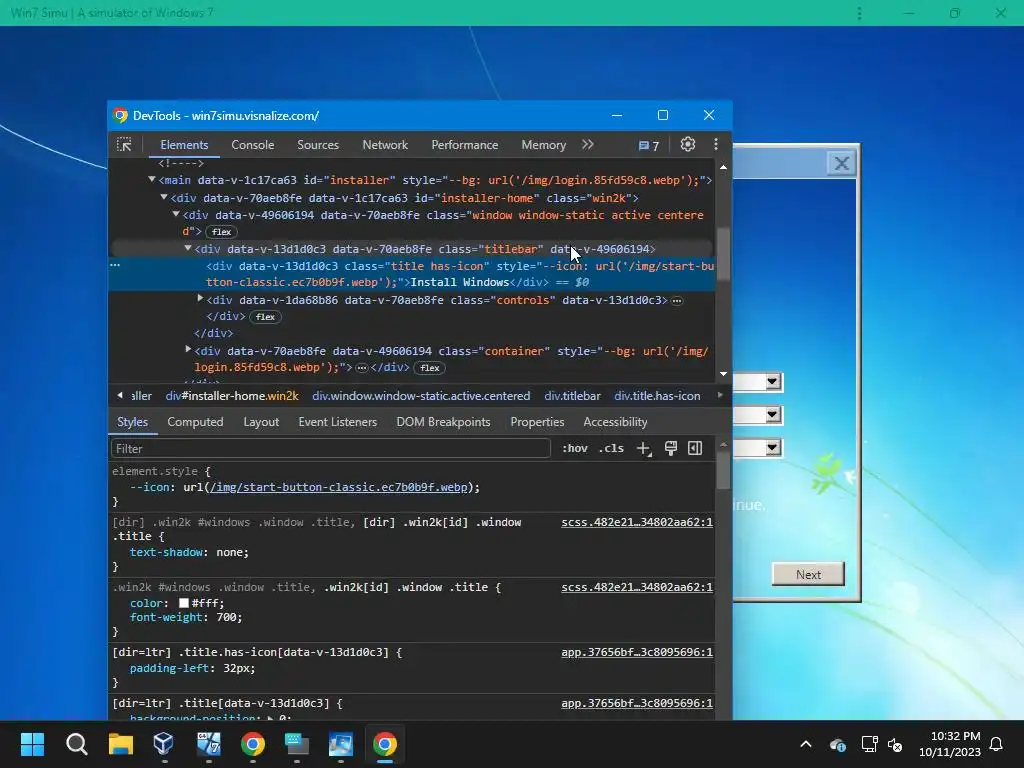Collapse the window-static div node
Image resolution: width=1024 pixels, height=768 pixels.
coord(176,214)
